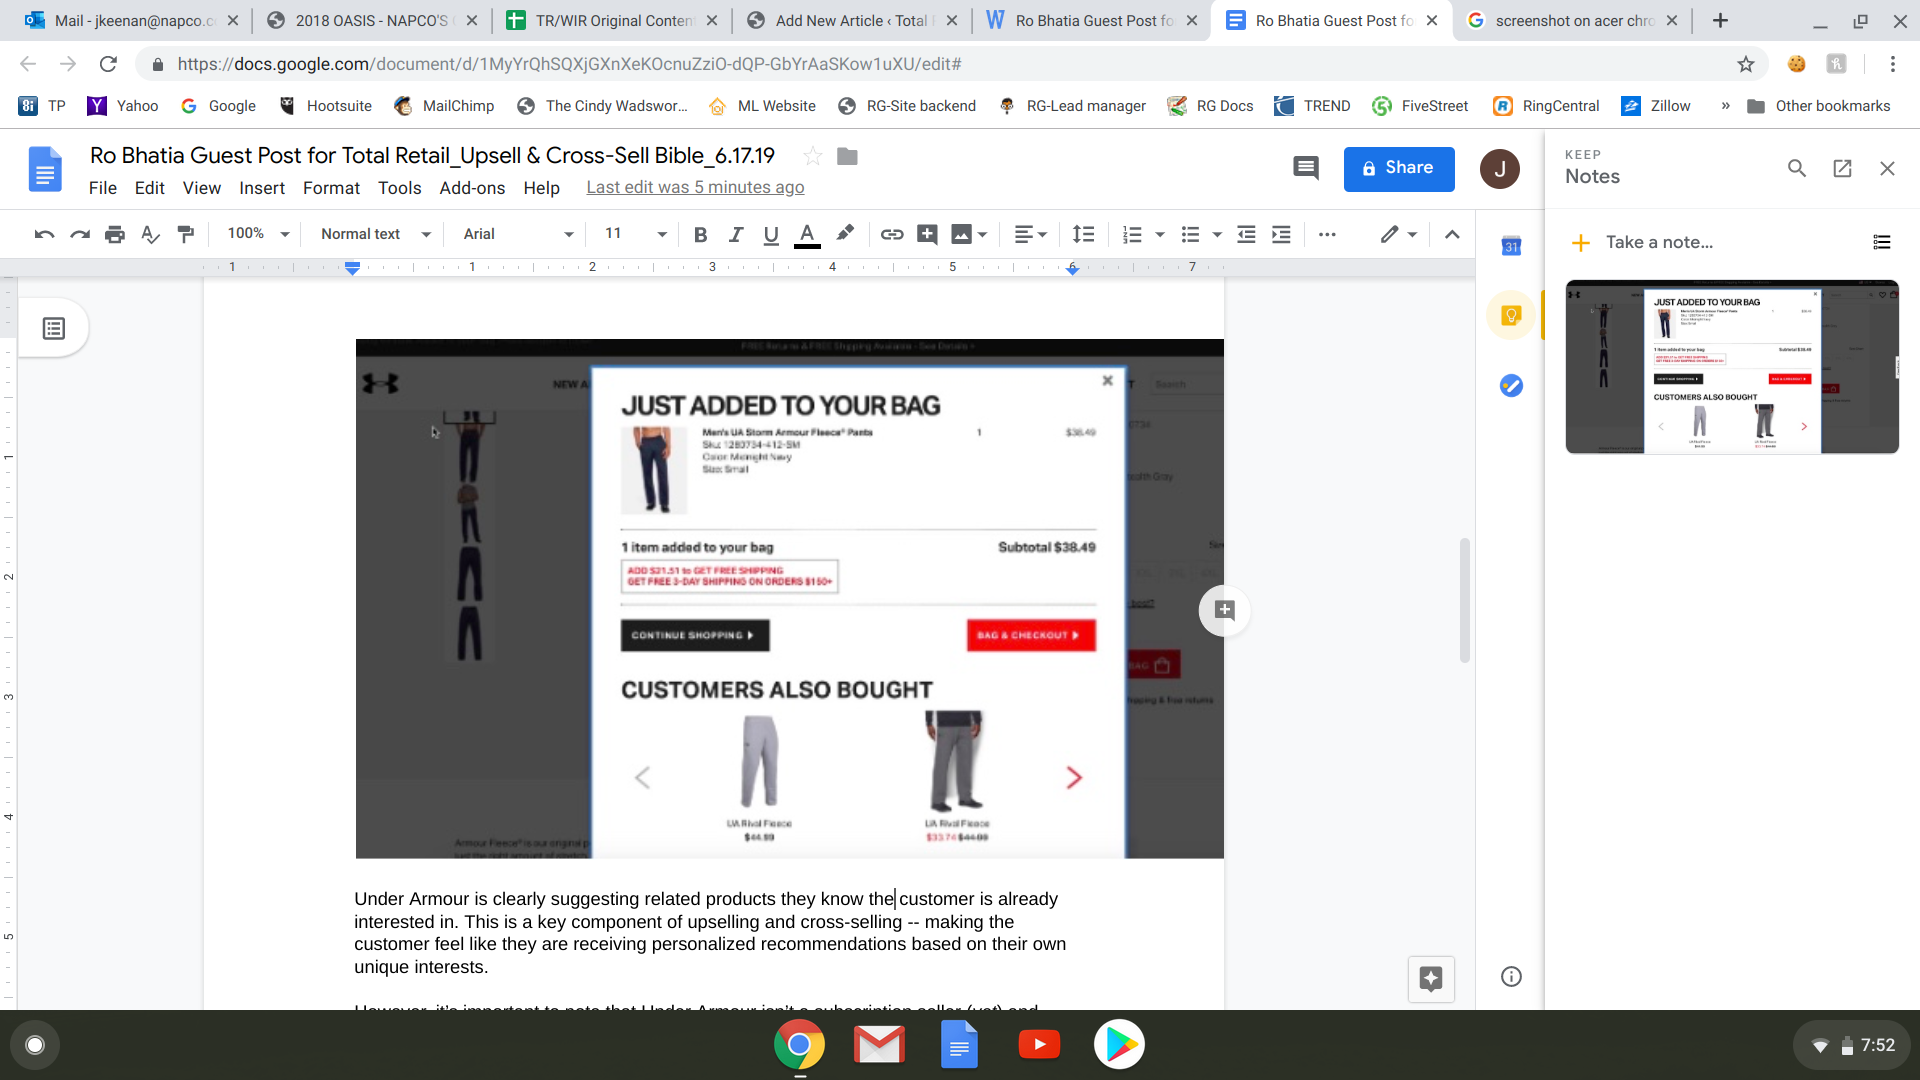The height and width of the screenshot is (1080, 1920).
Task: Decrease indent of the paragraph
Action: (x=1246, y=234)
